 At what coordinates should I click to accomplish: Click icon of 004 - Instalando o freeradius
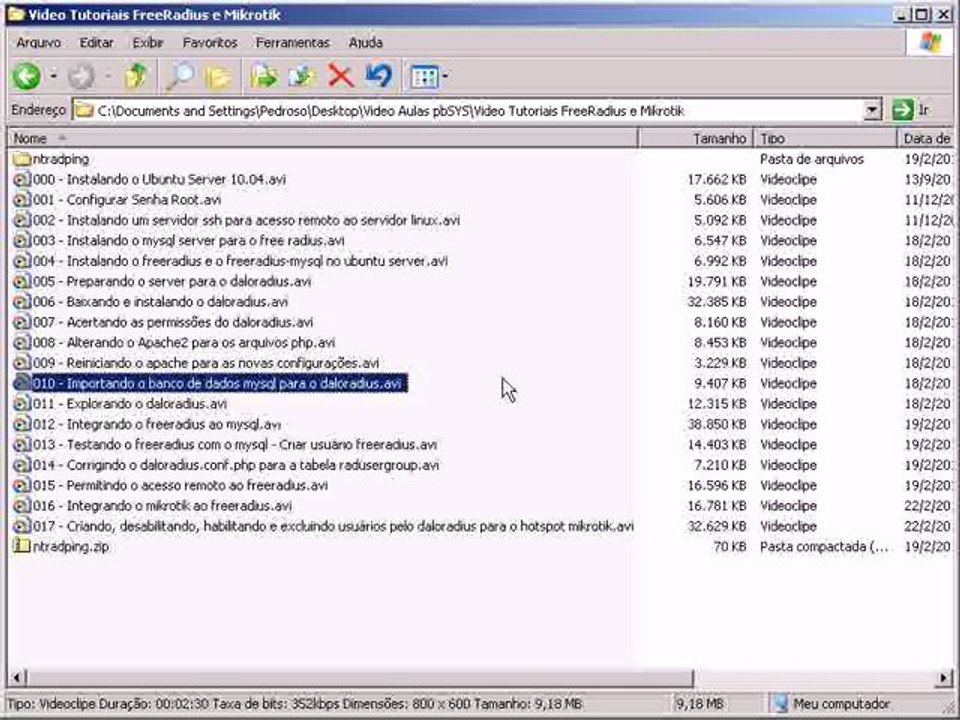[21, 261]
